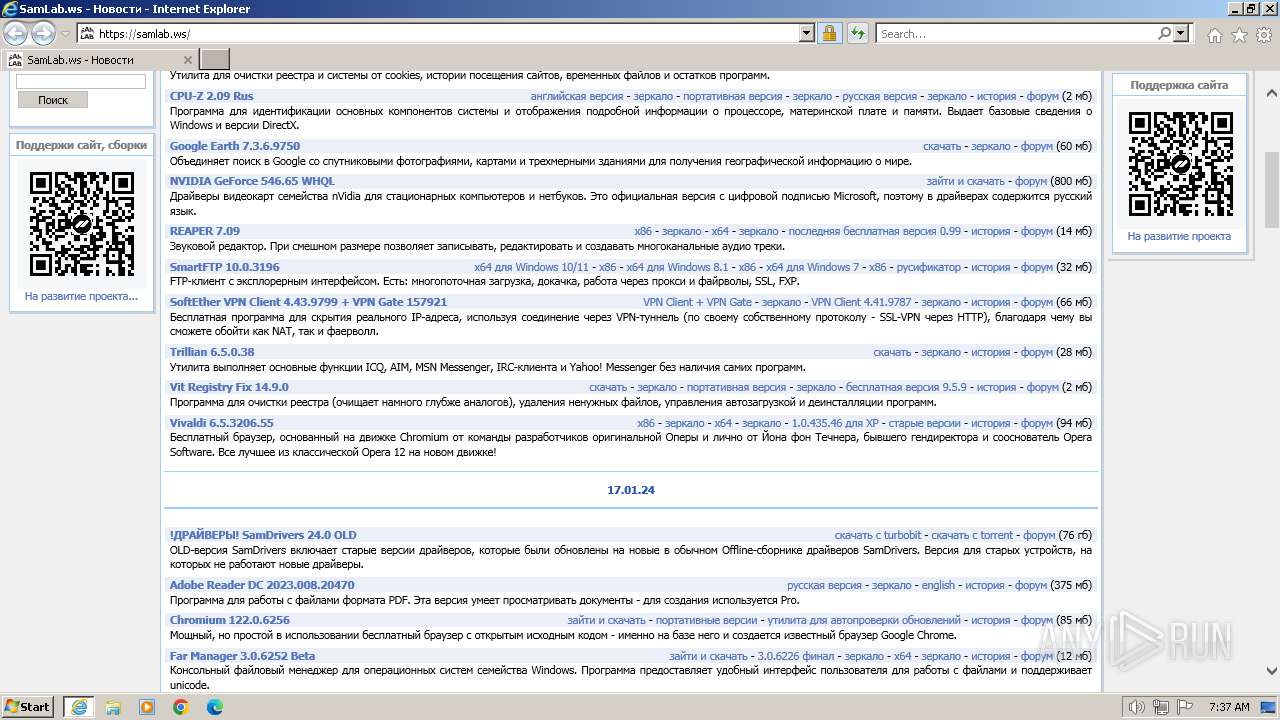
Task: Open a new blank tab
Action: [215, 59]
